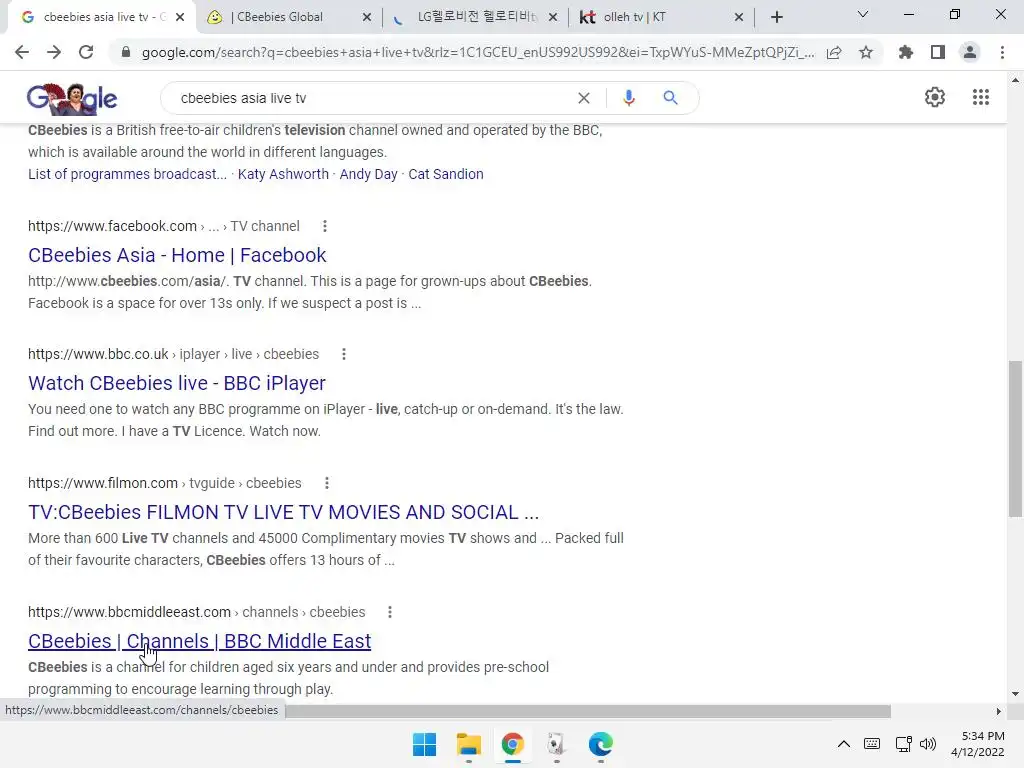Open Watch CBeebies live - BBC iPlayer

tap(176, 383)
